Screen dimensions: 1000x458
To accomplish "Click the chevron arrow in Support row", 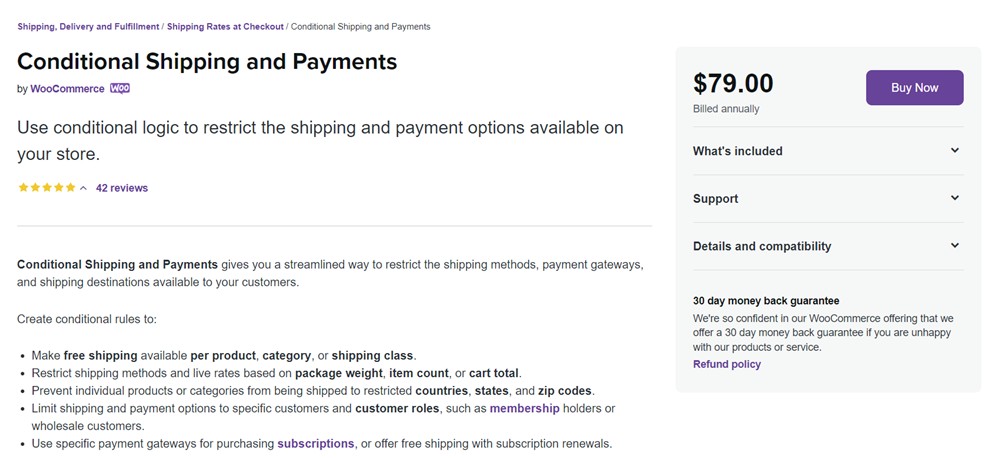I will (954, 198).
